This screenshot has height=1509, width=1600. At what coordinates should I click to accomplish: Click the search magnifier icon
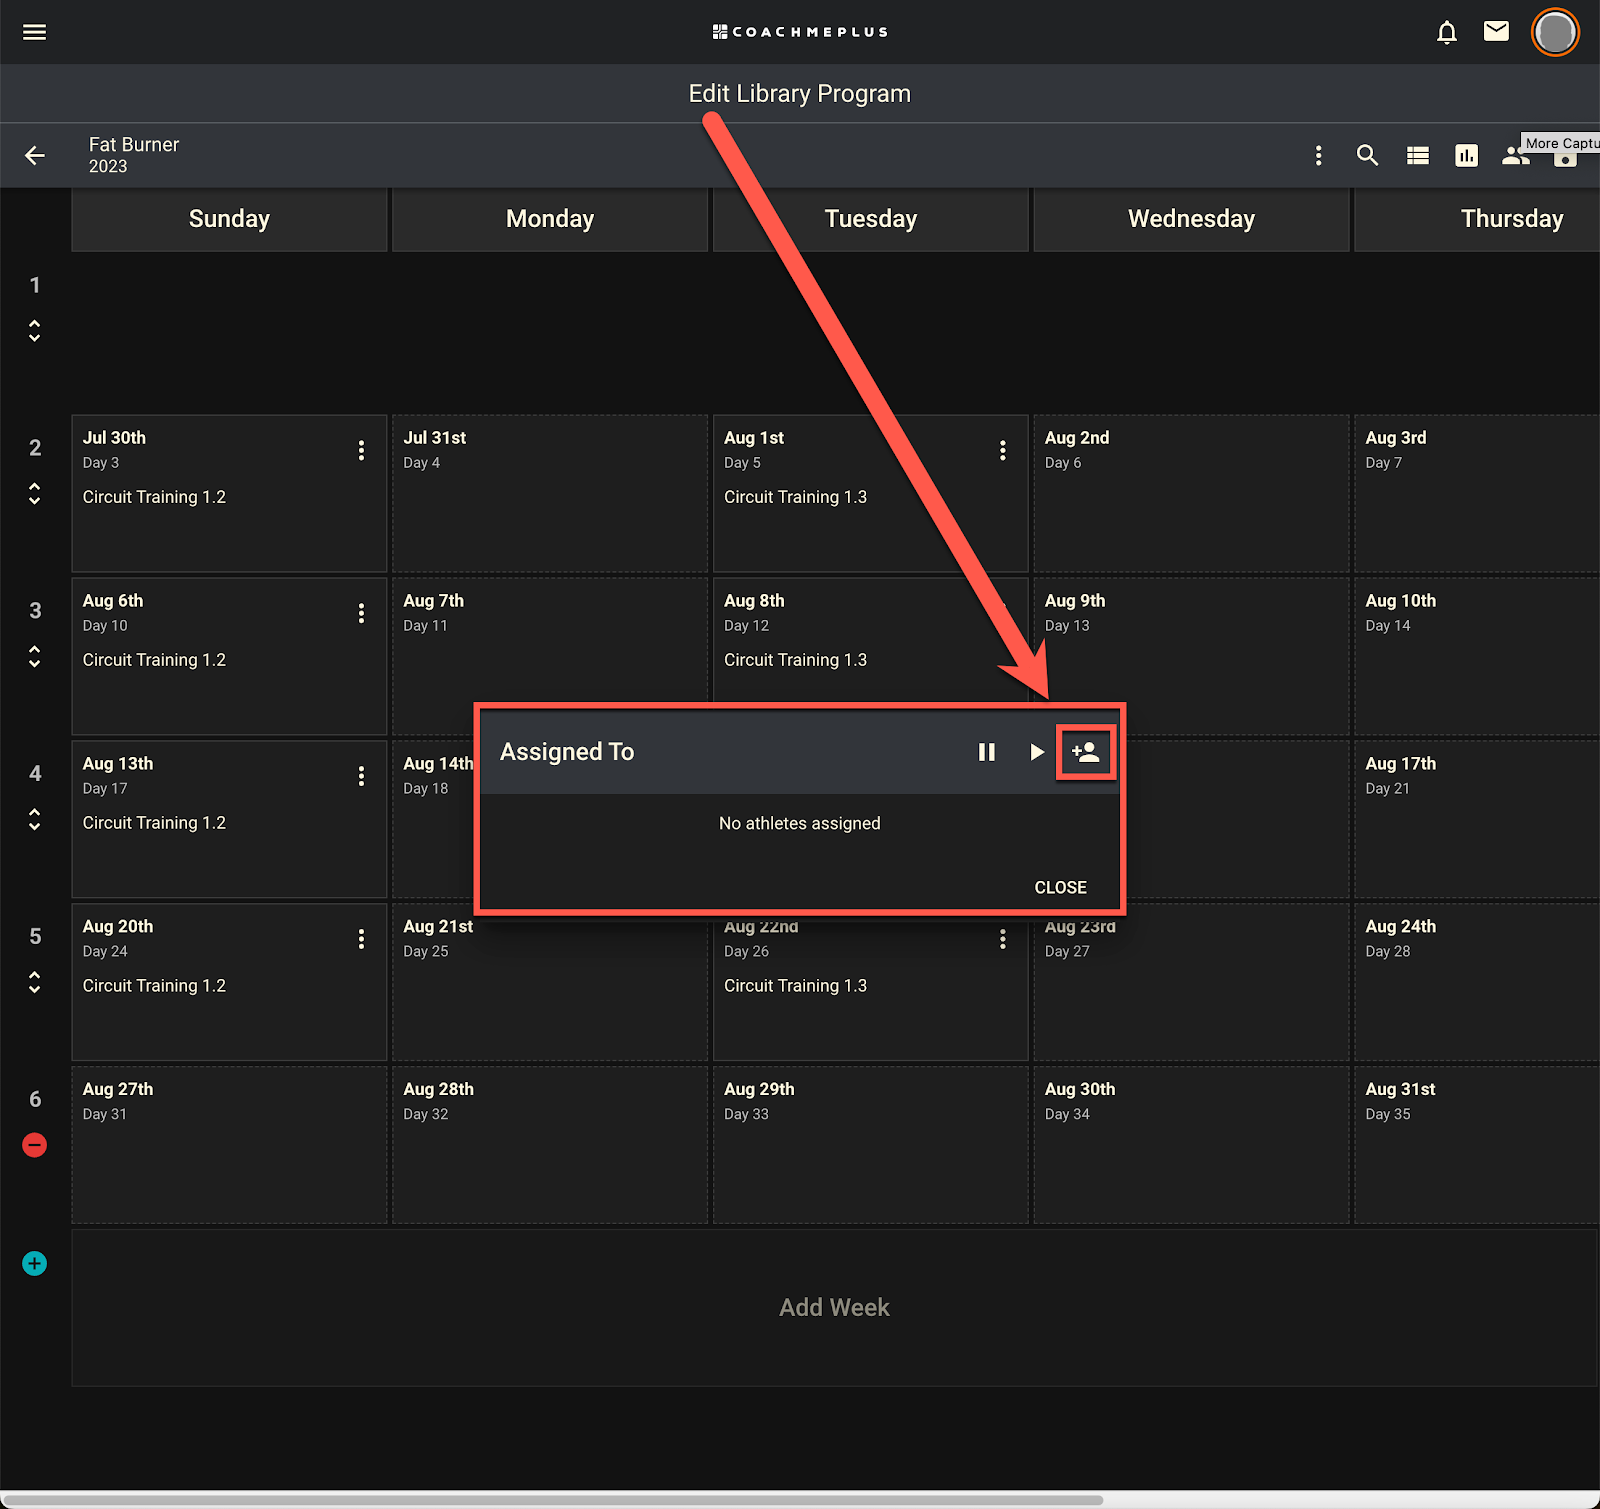tap(1367, 155)
